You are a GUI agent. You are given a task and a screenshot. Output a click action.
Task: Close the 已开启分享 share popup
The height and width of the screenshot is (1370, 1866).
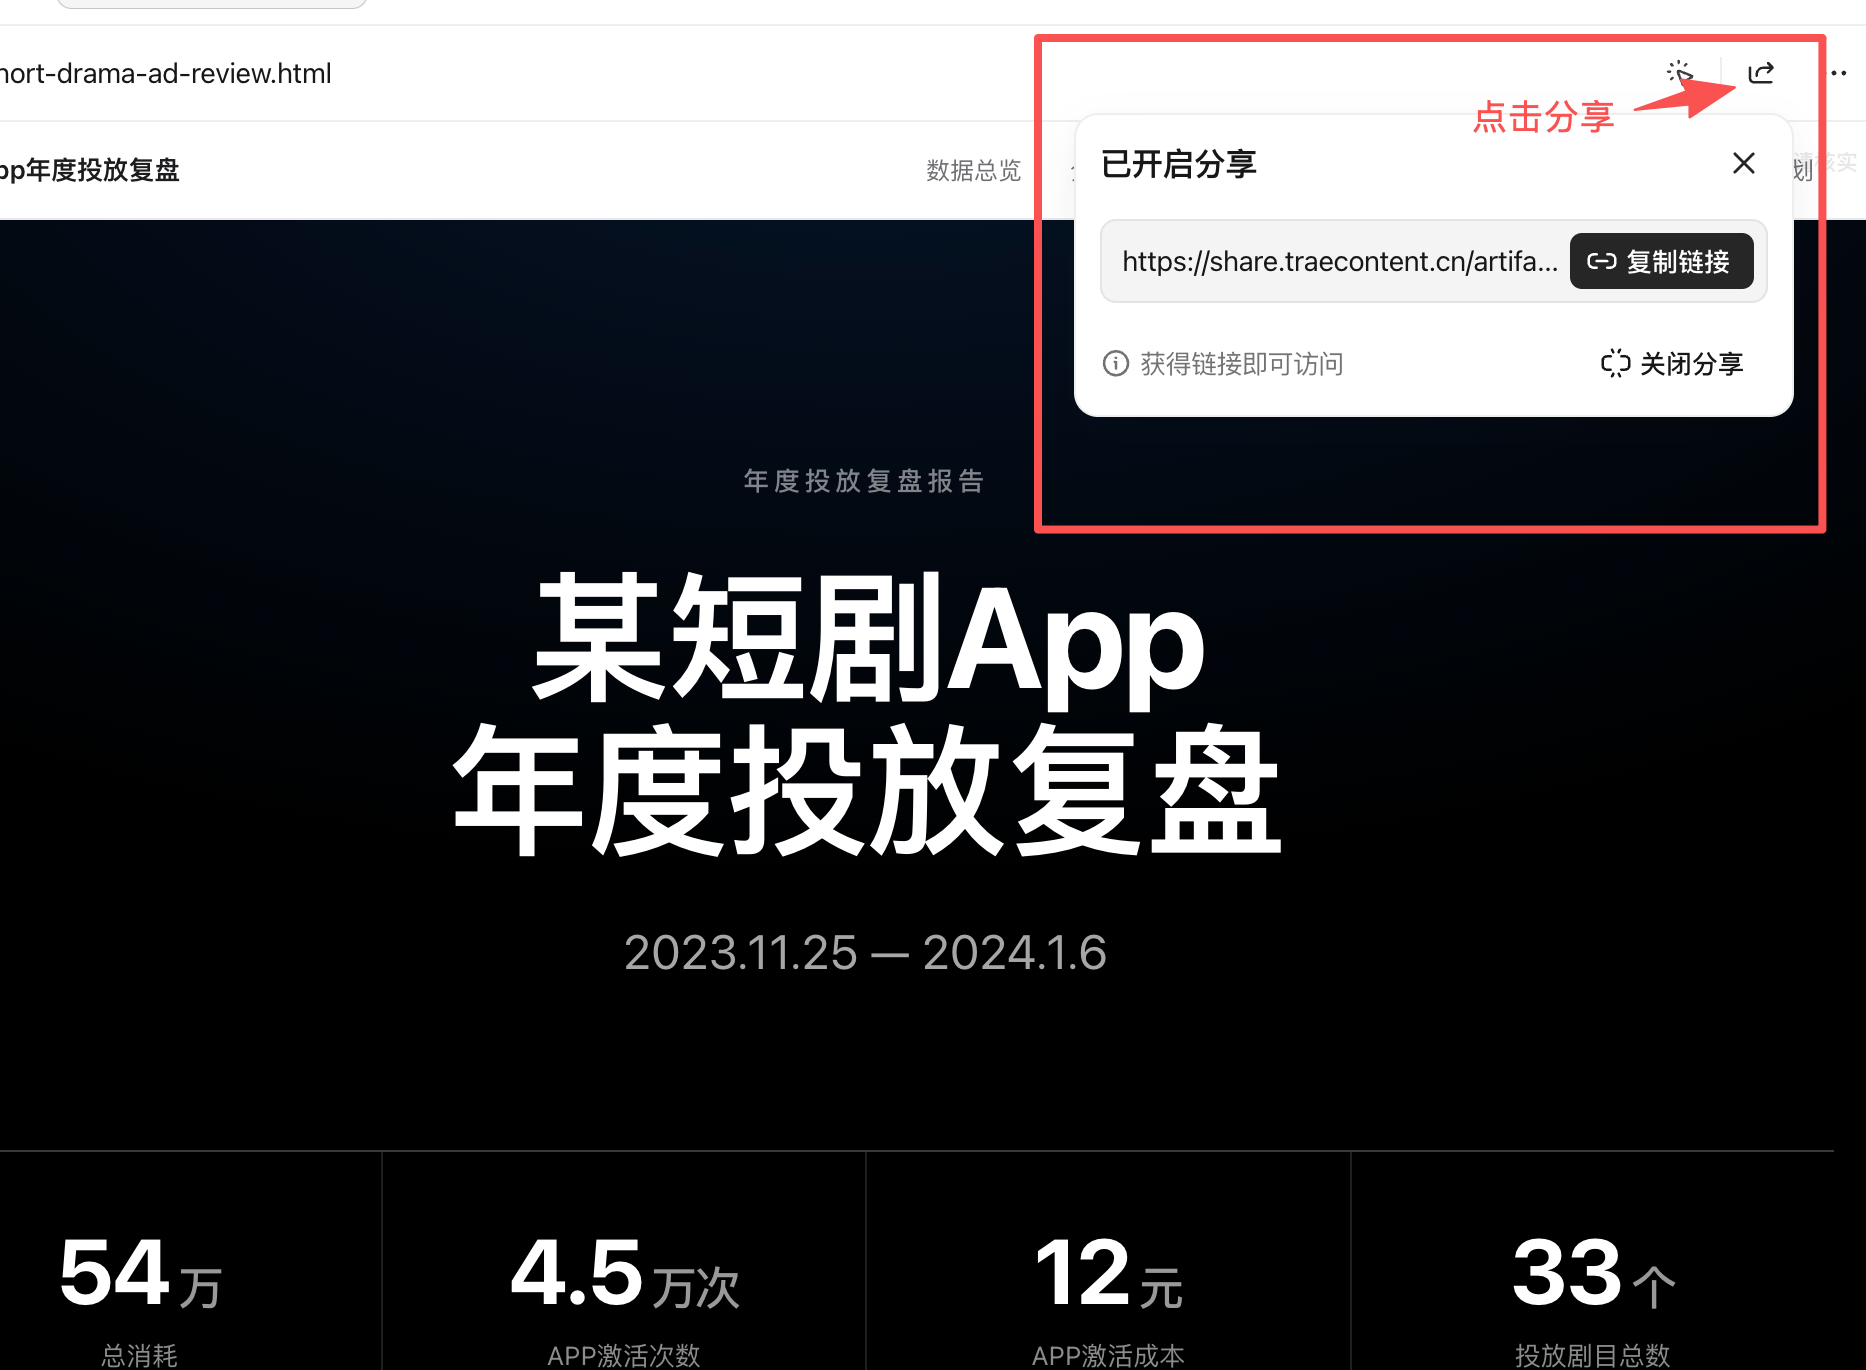coord(1743,163)
